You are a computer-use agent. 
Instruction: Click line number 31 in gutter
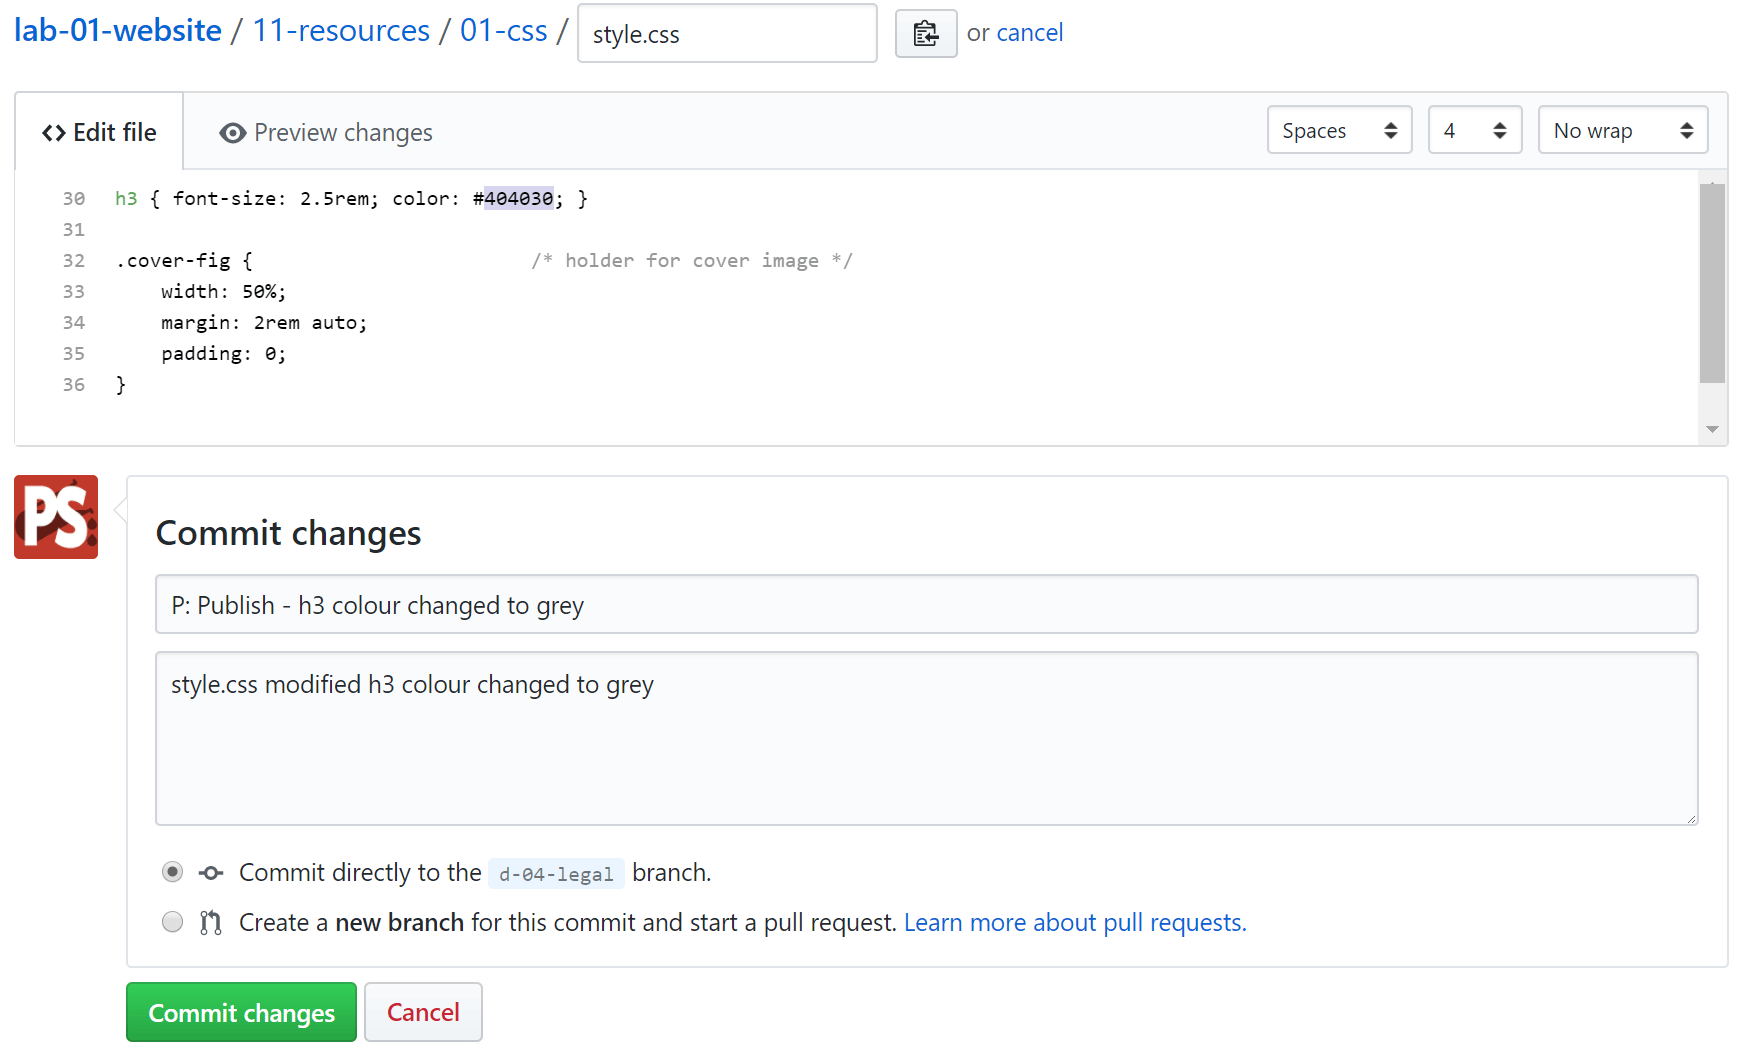pos(74,229)
